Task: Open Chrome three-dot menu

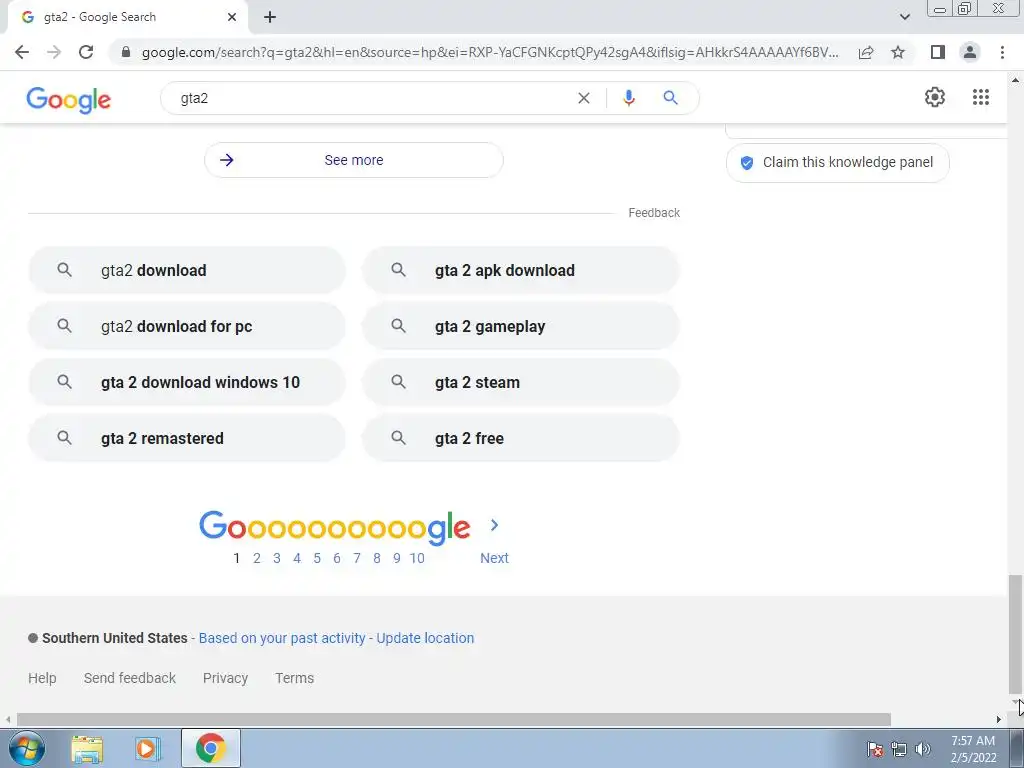Action: point(1002,52)
